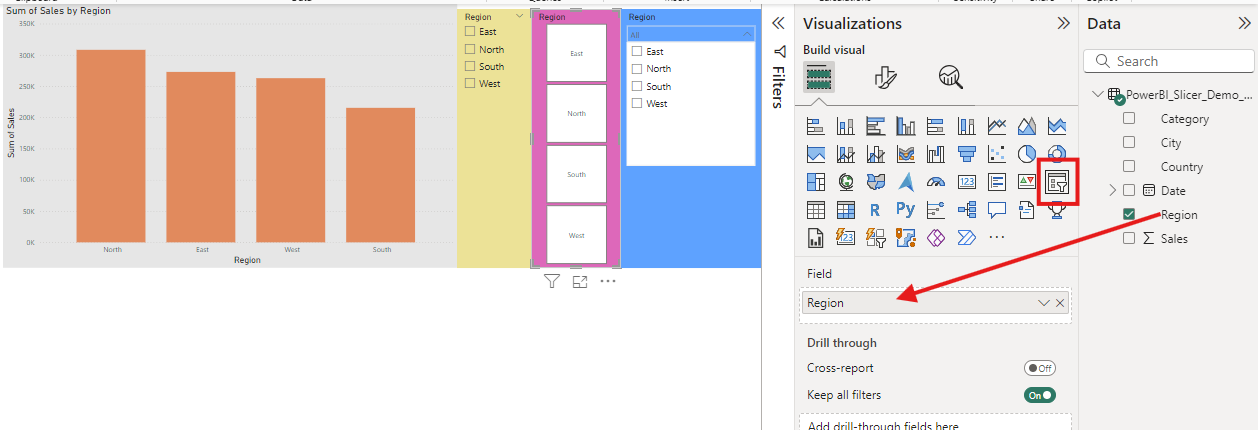Select the Slicer visualization icon
Image resolution: width=1258 pixels, height=430 pixels.
(x=1057, y=182)
